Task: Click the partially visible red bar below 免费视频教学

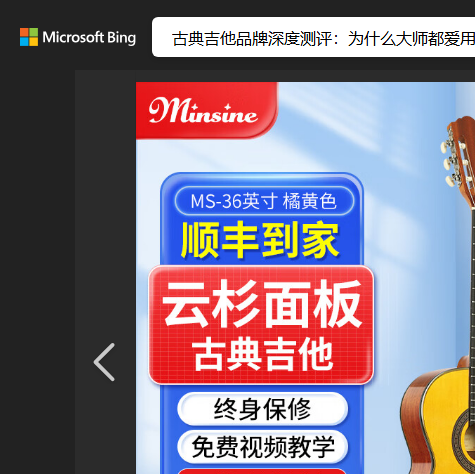Action: (262, 471)
